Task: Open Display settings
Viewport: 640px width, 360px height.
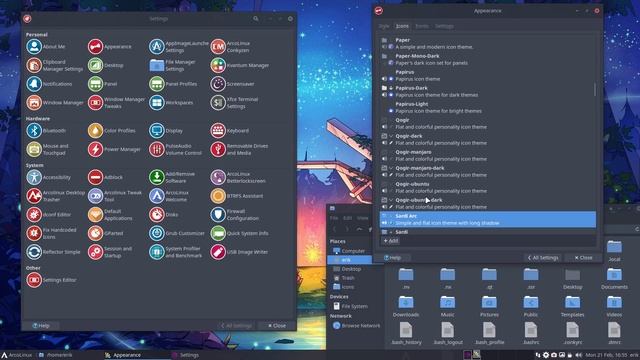Action: coord(166,131)
